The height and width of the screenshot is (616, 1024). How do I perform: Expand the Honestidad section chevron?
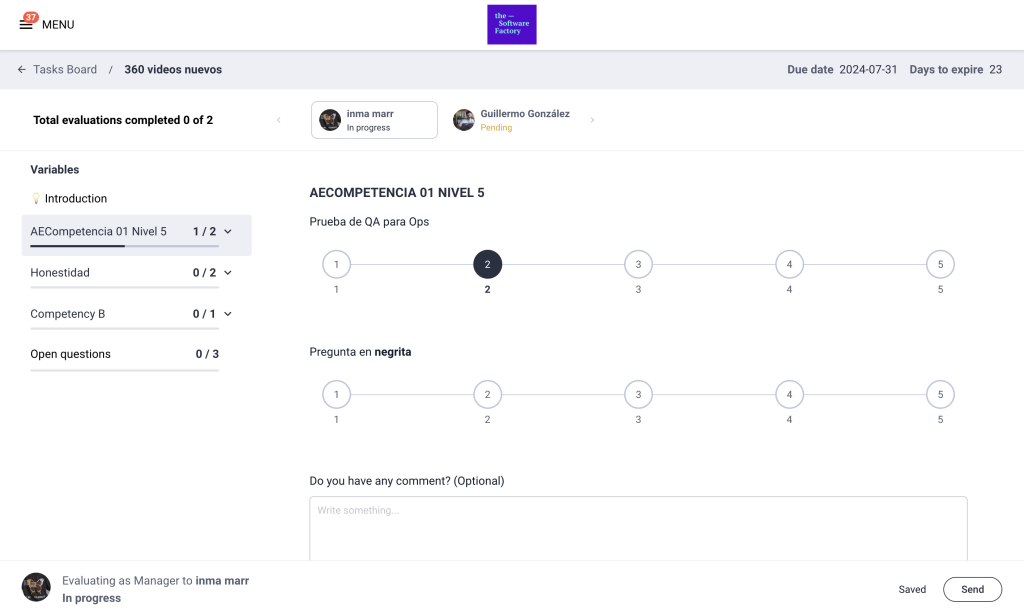click(228, 273)
